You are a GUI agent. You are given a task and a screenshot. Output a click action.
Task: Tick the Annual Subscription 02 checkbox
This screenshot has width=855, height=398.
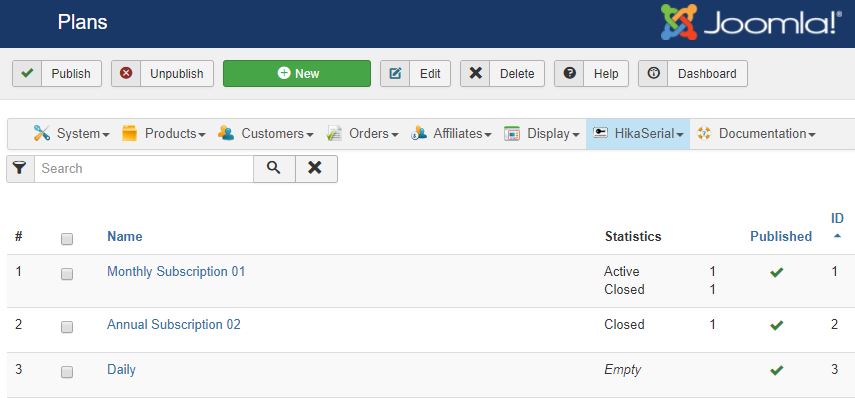pyautogui.click(x=67, y=327)
